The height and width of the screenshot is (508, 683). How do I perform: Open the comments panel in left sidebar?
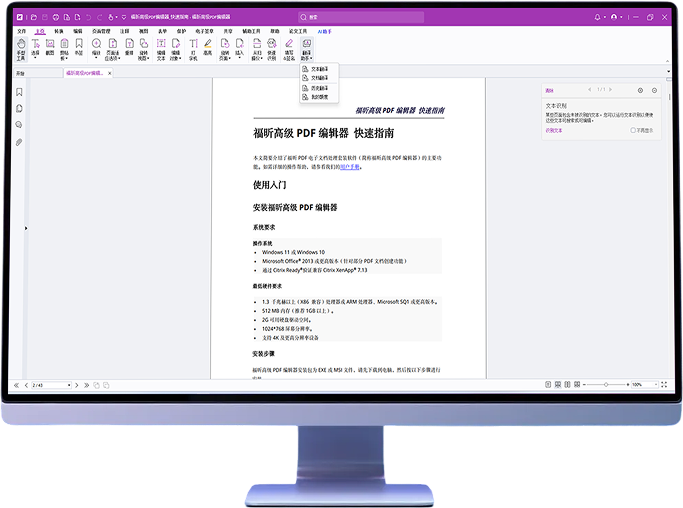click(19, 125)
